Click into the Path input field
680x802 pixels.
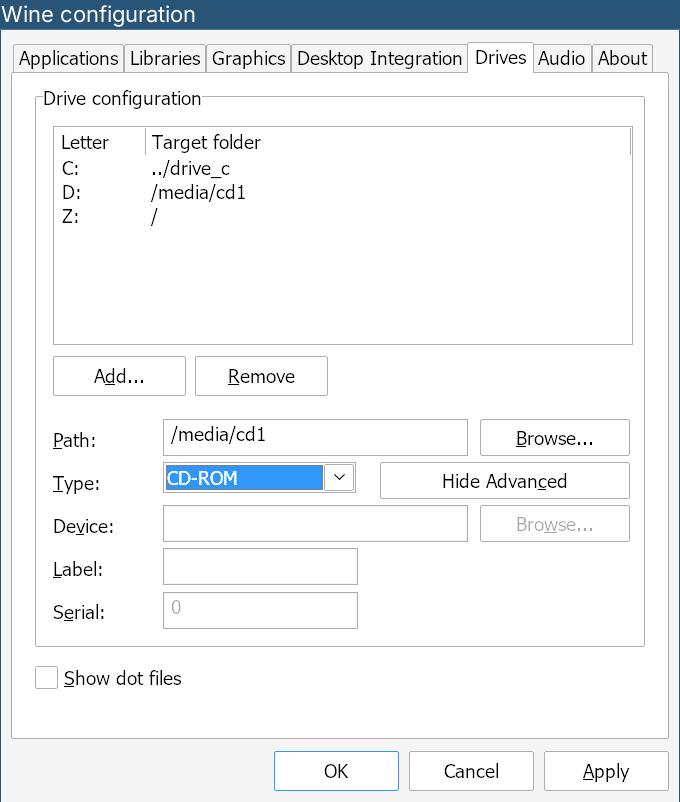[315, 437]
